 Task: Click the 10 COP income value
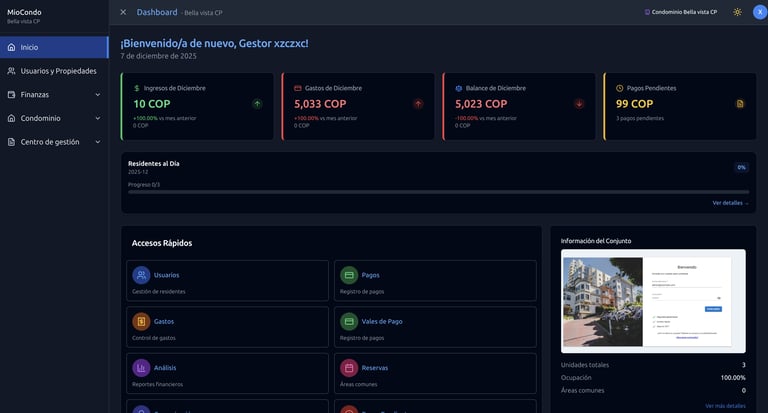click(x=152, y=104)
